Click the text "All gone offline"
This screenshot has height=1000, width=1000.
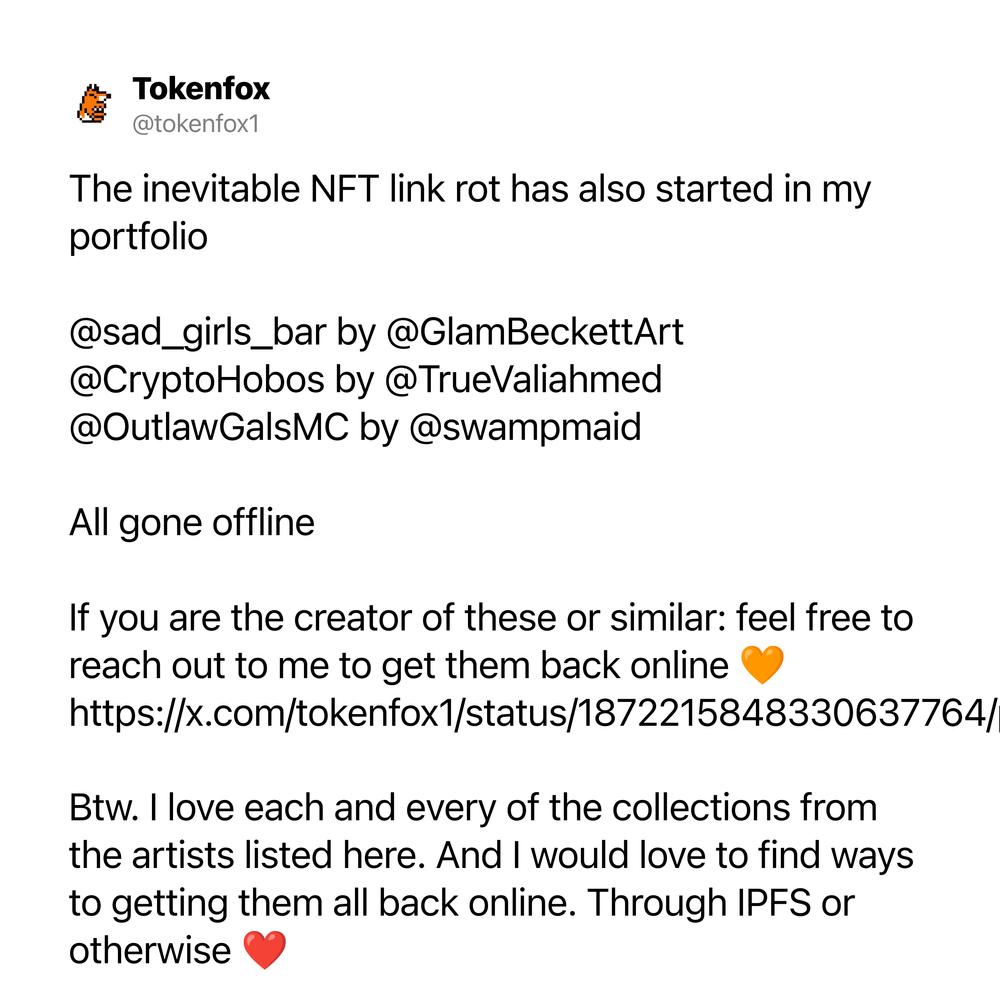[192, 523]
